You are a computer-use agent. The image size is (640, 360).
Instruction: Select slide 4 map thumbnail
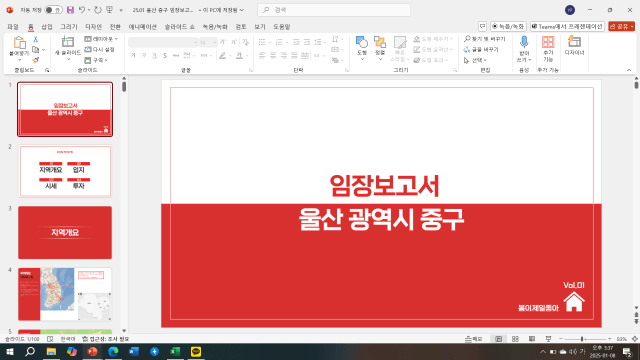click(65, 294)
